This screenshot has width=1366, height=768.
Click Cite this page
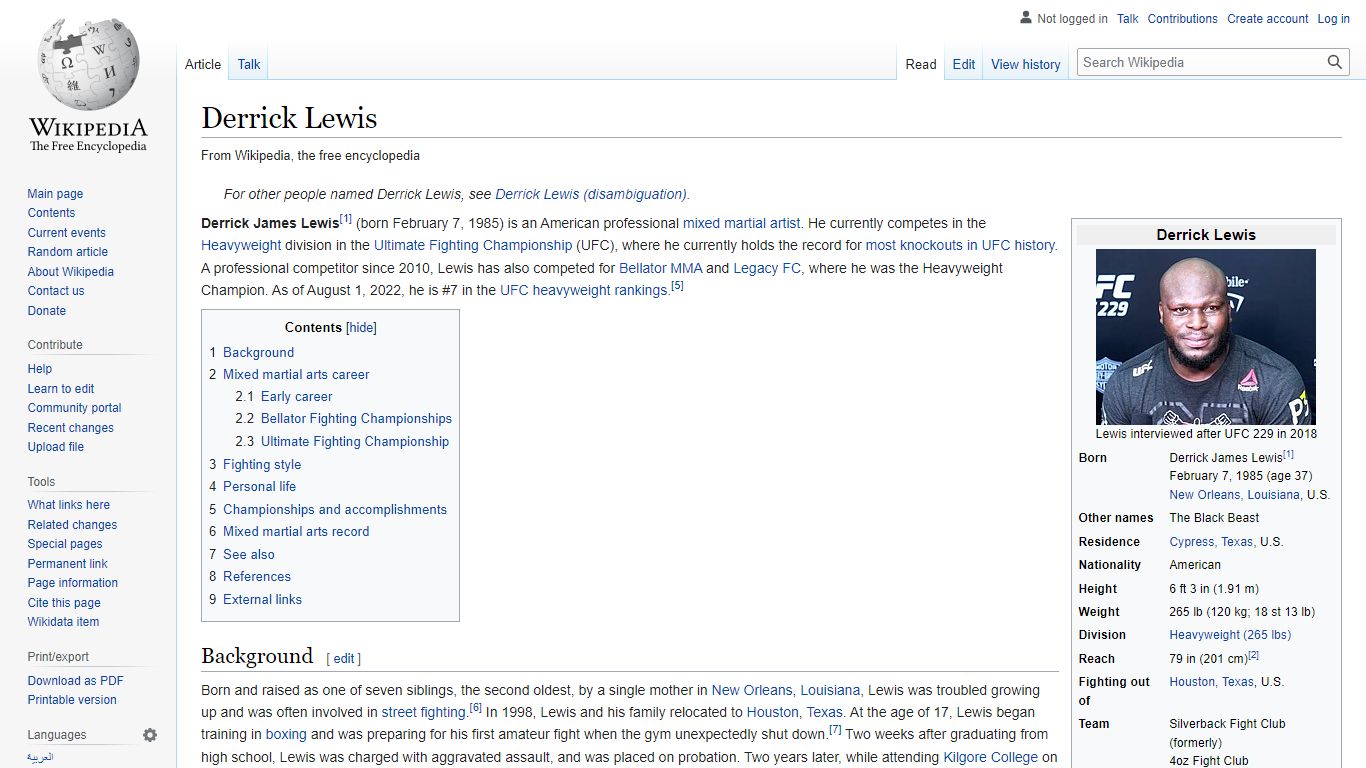(x=64, y=603)
